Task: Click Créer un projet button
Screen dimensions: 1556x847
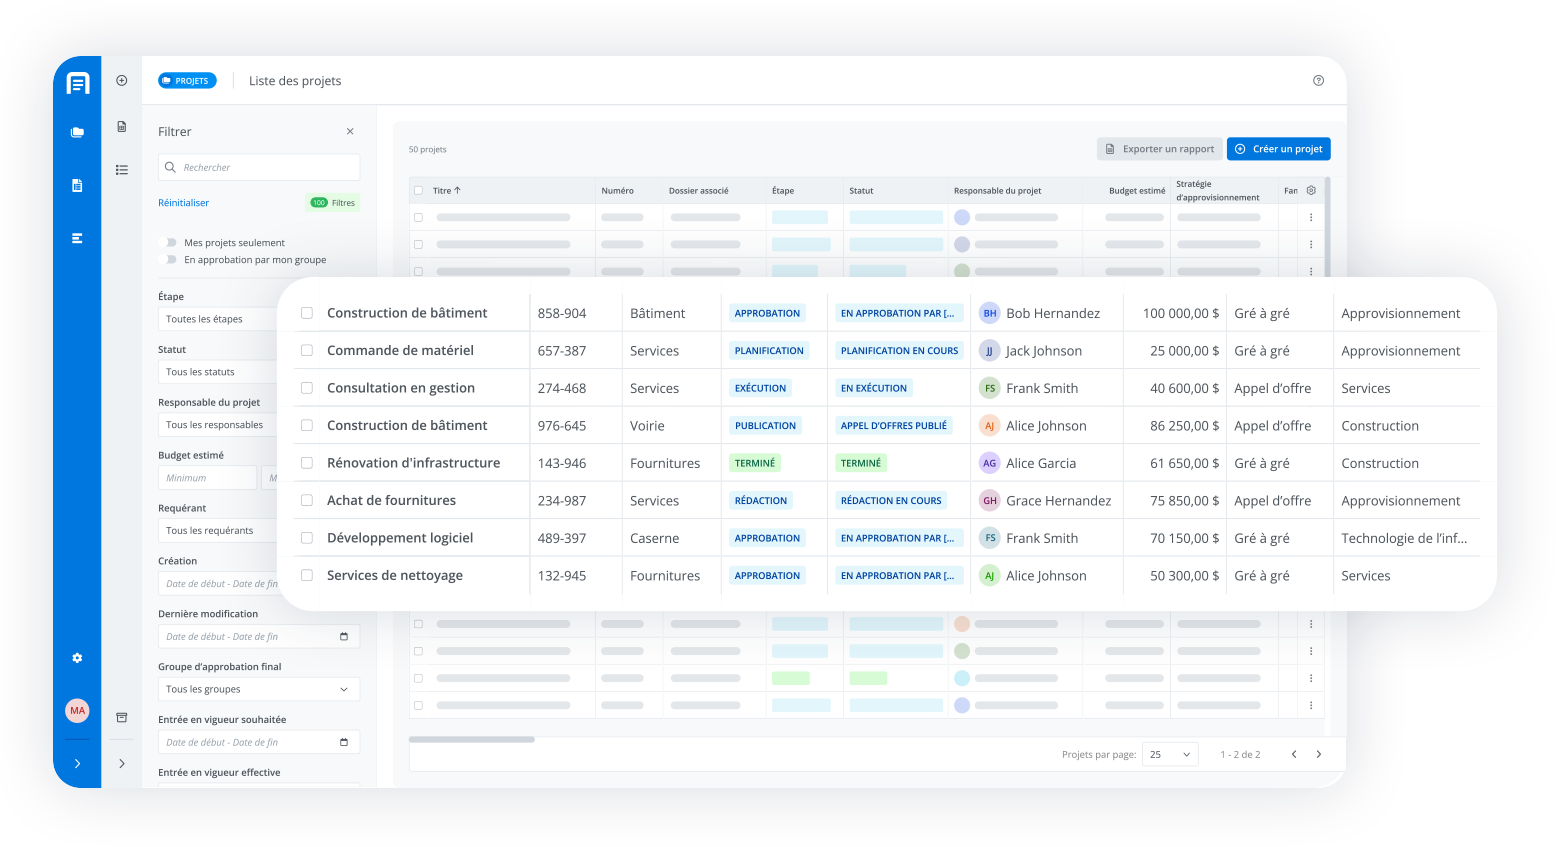Action: [x=1278, y=149]
